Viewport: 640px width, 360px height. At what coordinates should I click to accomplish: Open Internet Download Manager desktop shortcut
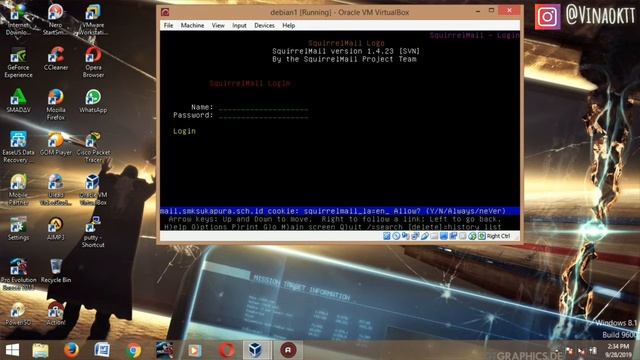(x=18, y=18)
